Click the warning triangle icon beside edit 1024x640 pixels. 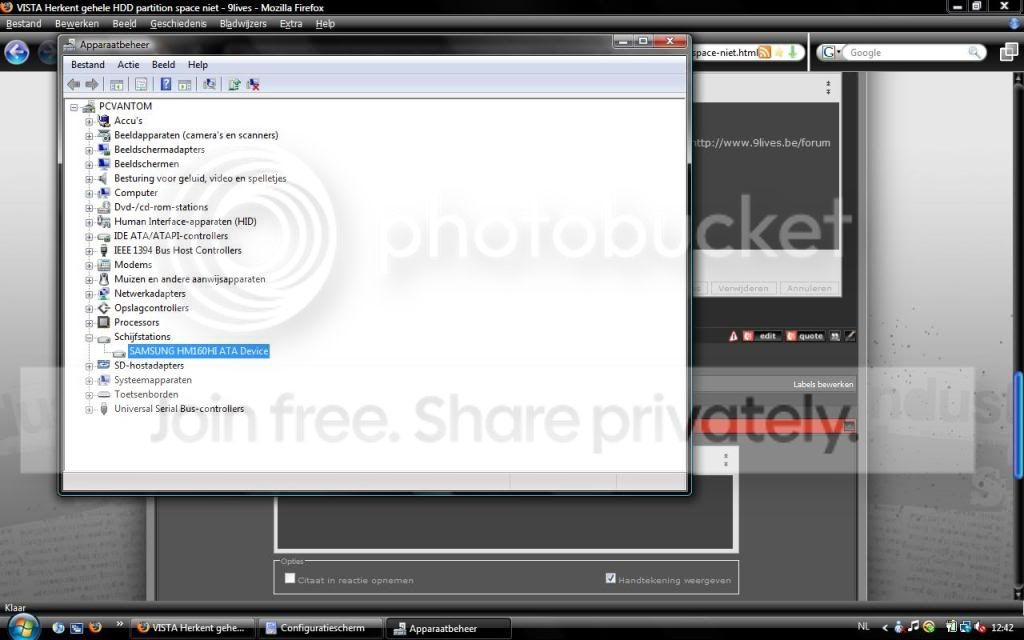tap(733, 336)
